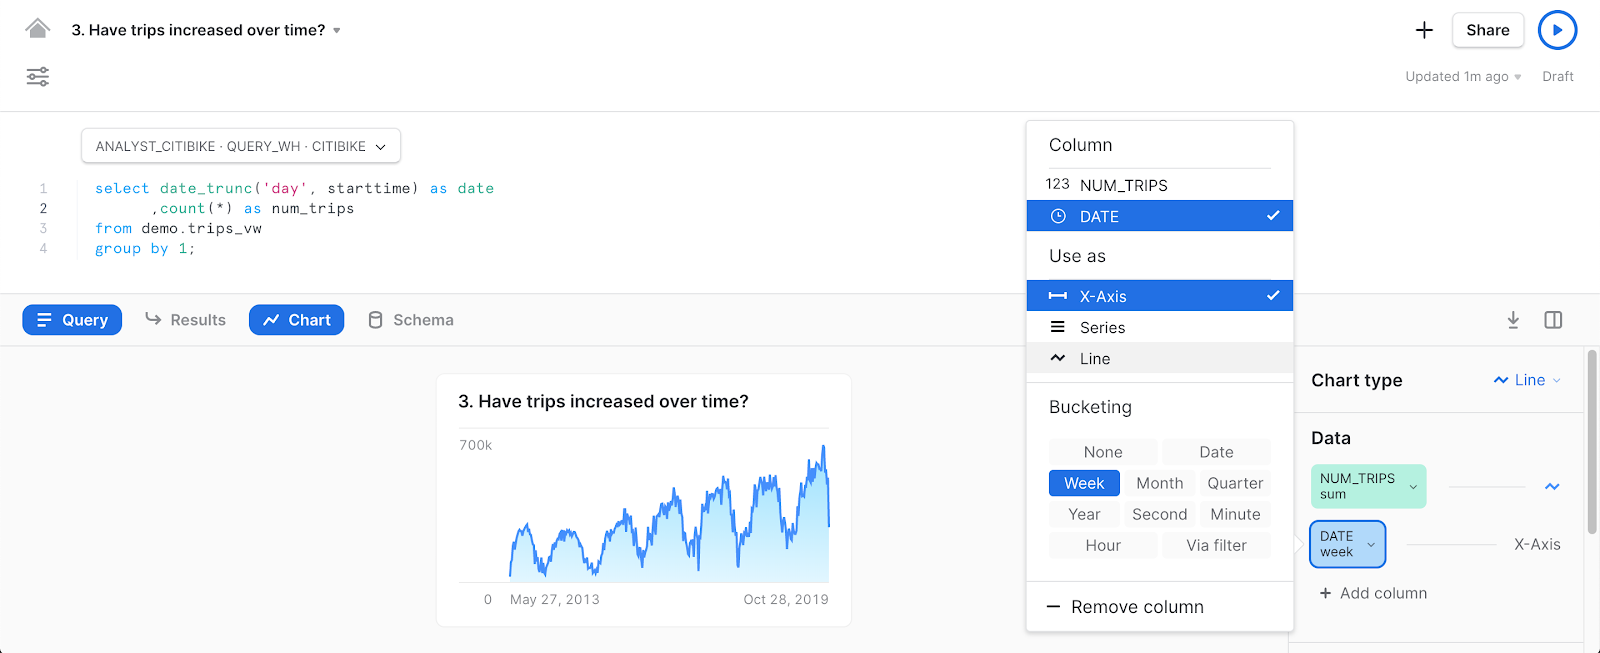
Task: Open the worksheet title dropdown arrow
Action: [337, 31]
